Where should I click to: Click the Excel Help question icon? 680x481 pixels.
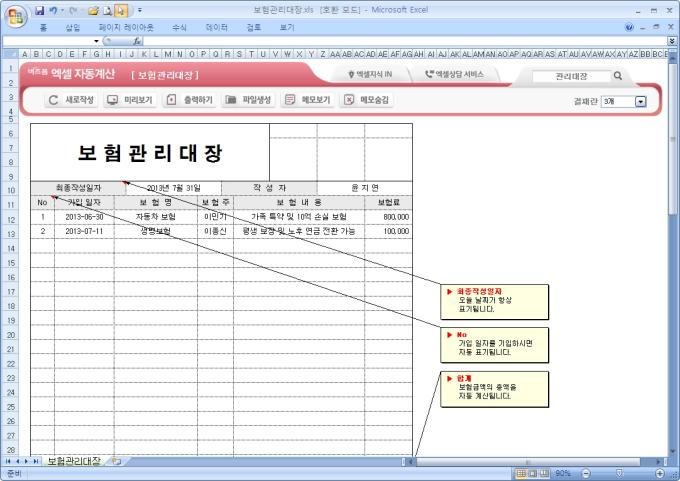pos(629,27)
